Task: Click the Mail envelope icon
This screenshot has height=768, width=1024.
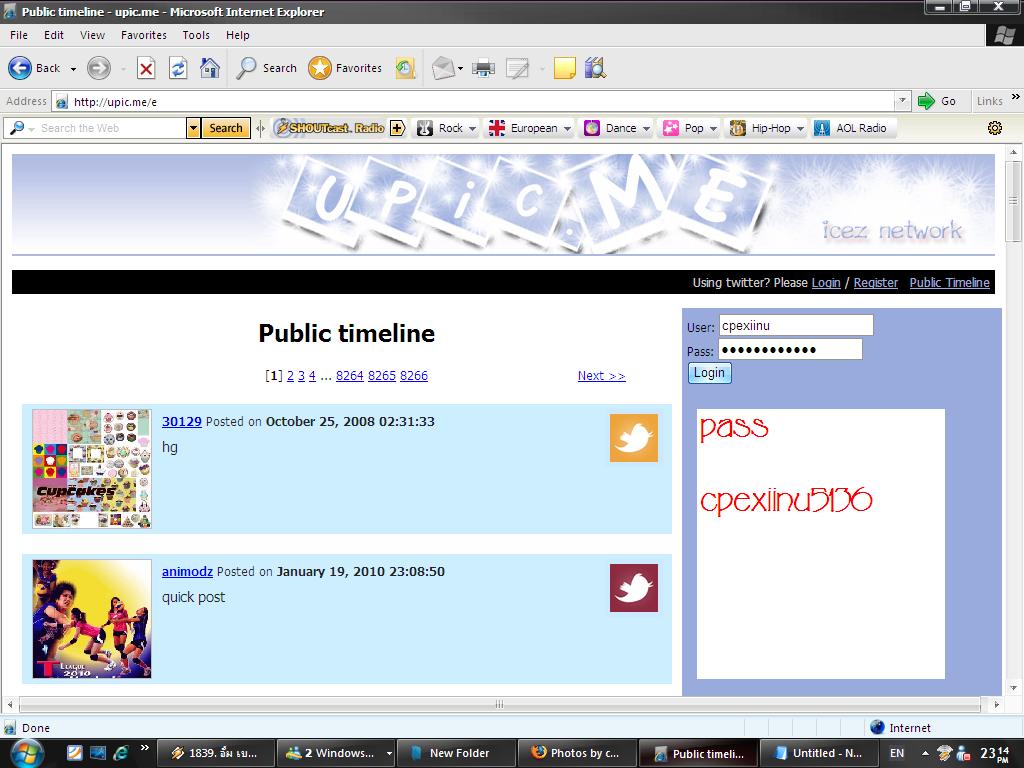Action: pos(443,68)
